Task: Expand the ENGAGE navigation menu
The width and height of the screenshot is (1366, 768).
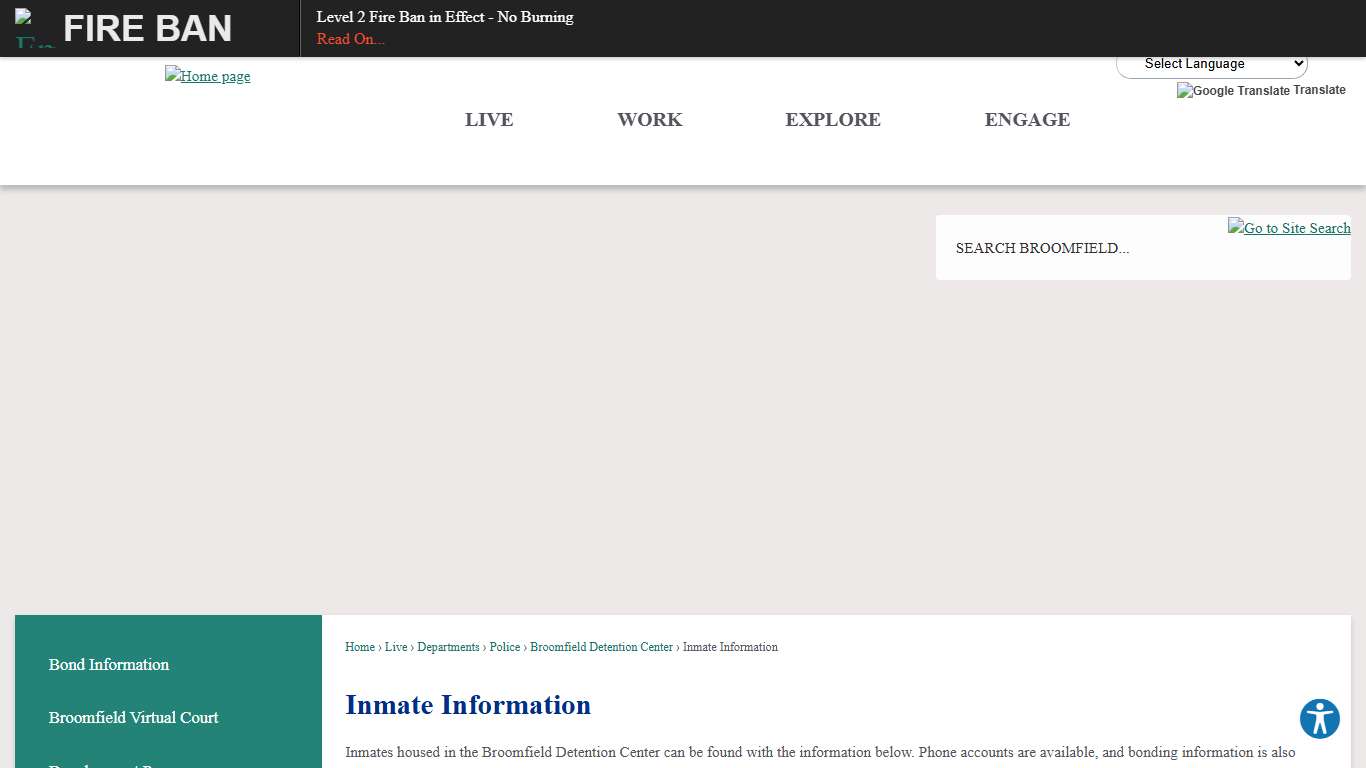Action: coord(1027,120)
